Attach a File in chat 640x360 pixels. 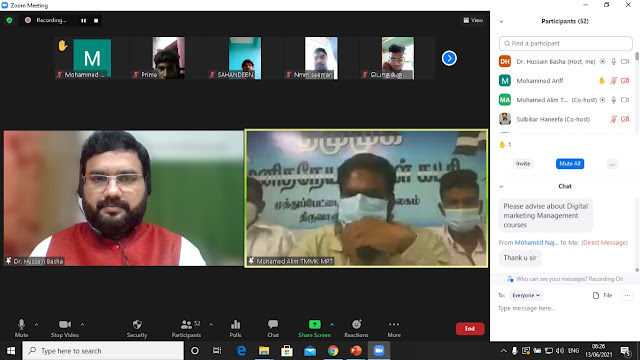coord(602,295)
